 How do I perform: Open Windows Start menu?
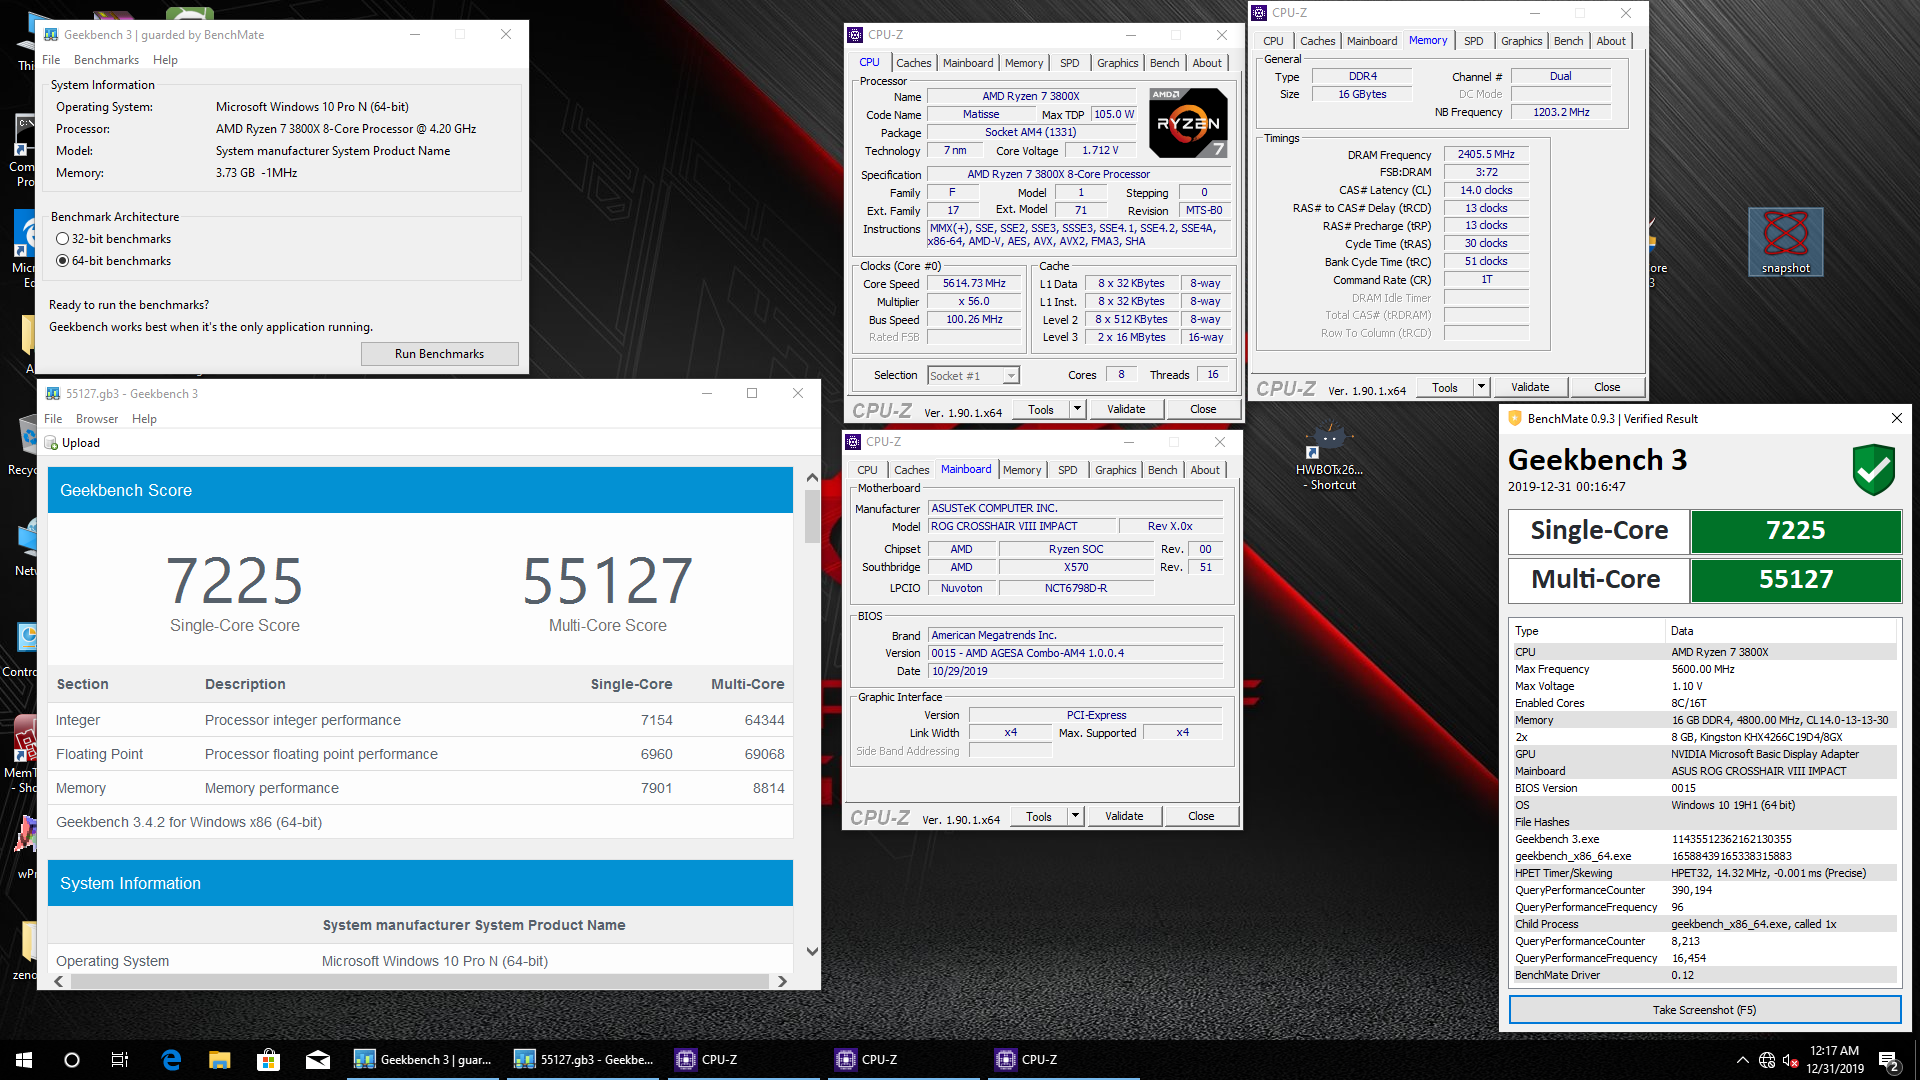pos(24,1060)
